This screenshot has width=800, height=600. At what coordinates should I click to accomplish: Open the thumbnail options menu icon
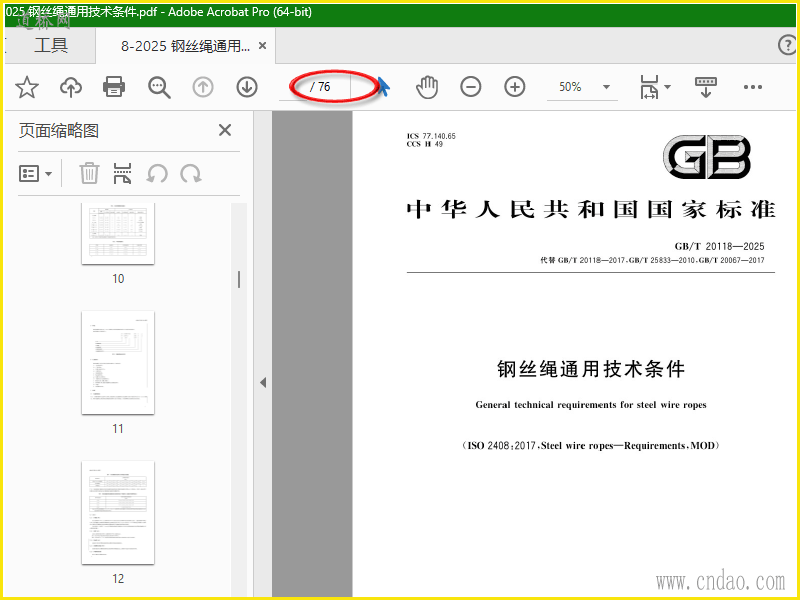[x=29, y=173]
